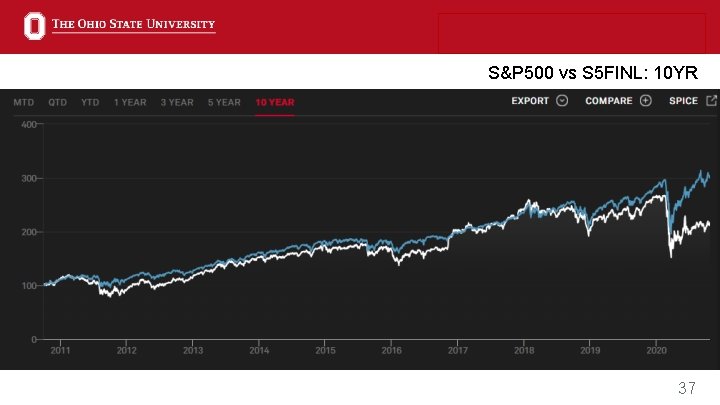This screenshot has width=720, height=405.
Task: Click the 300 y-axis label
Action: [28, 178]
